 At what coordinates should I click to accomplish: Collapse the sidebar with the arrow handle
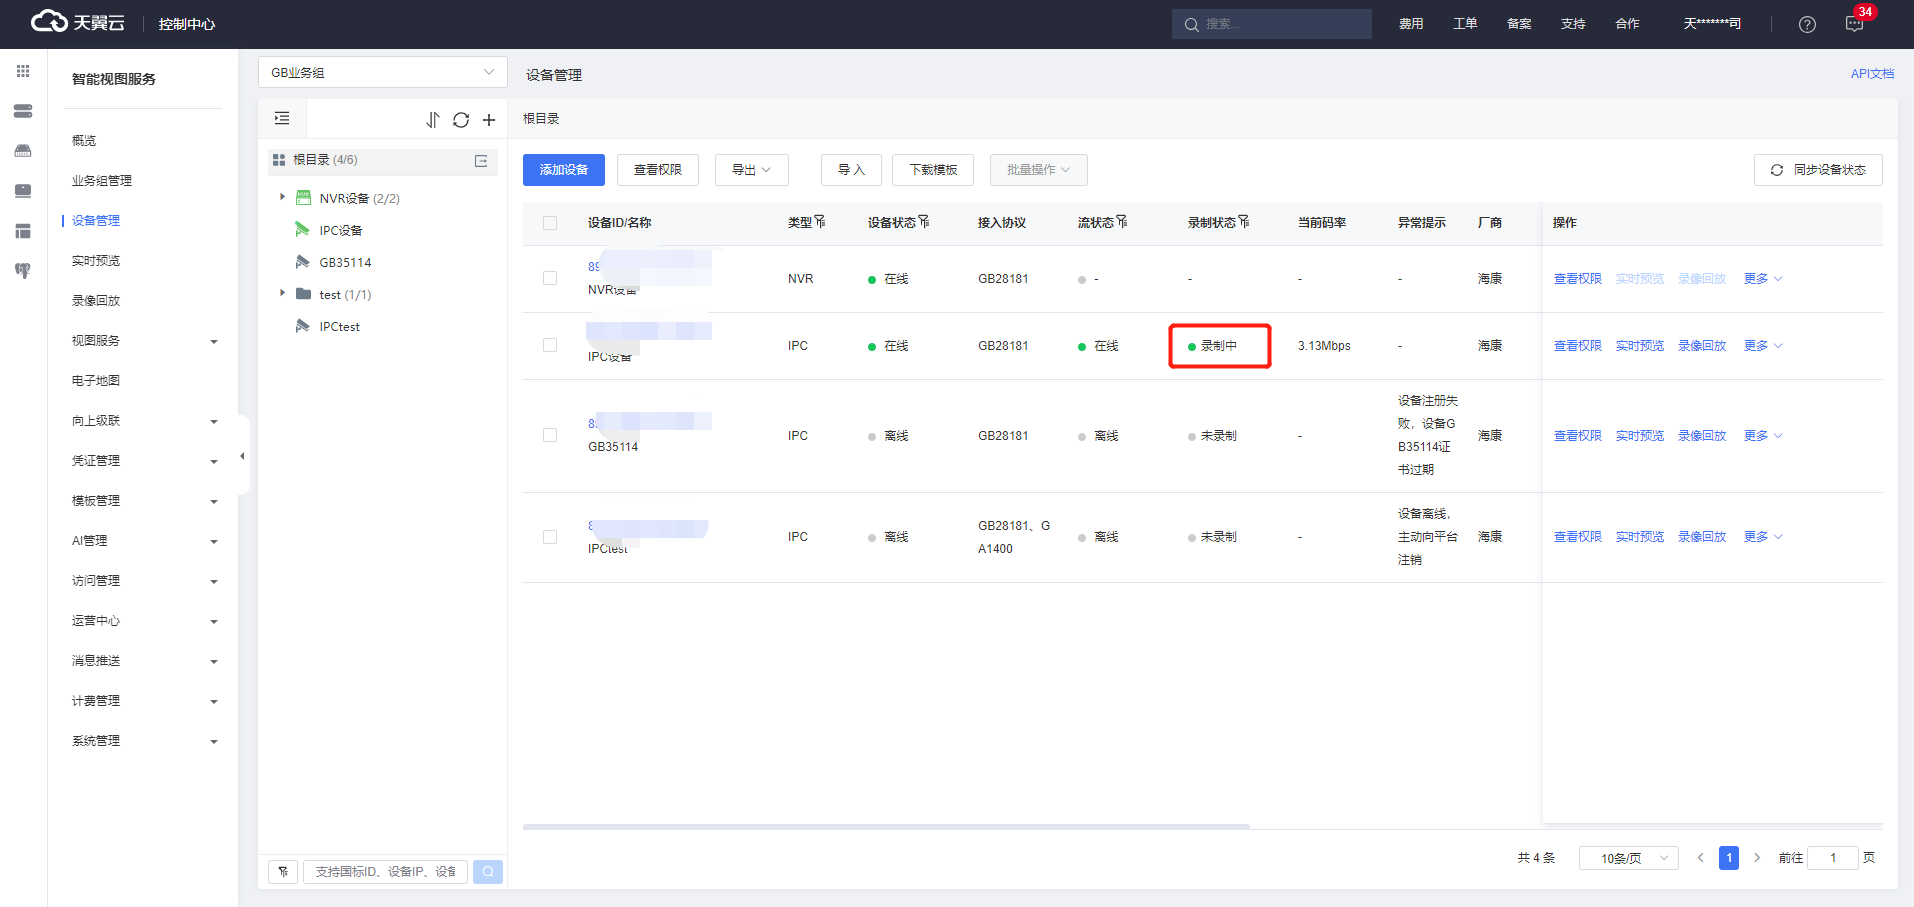click(x=242, y=456)
